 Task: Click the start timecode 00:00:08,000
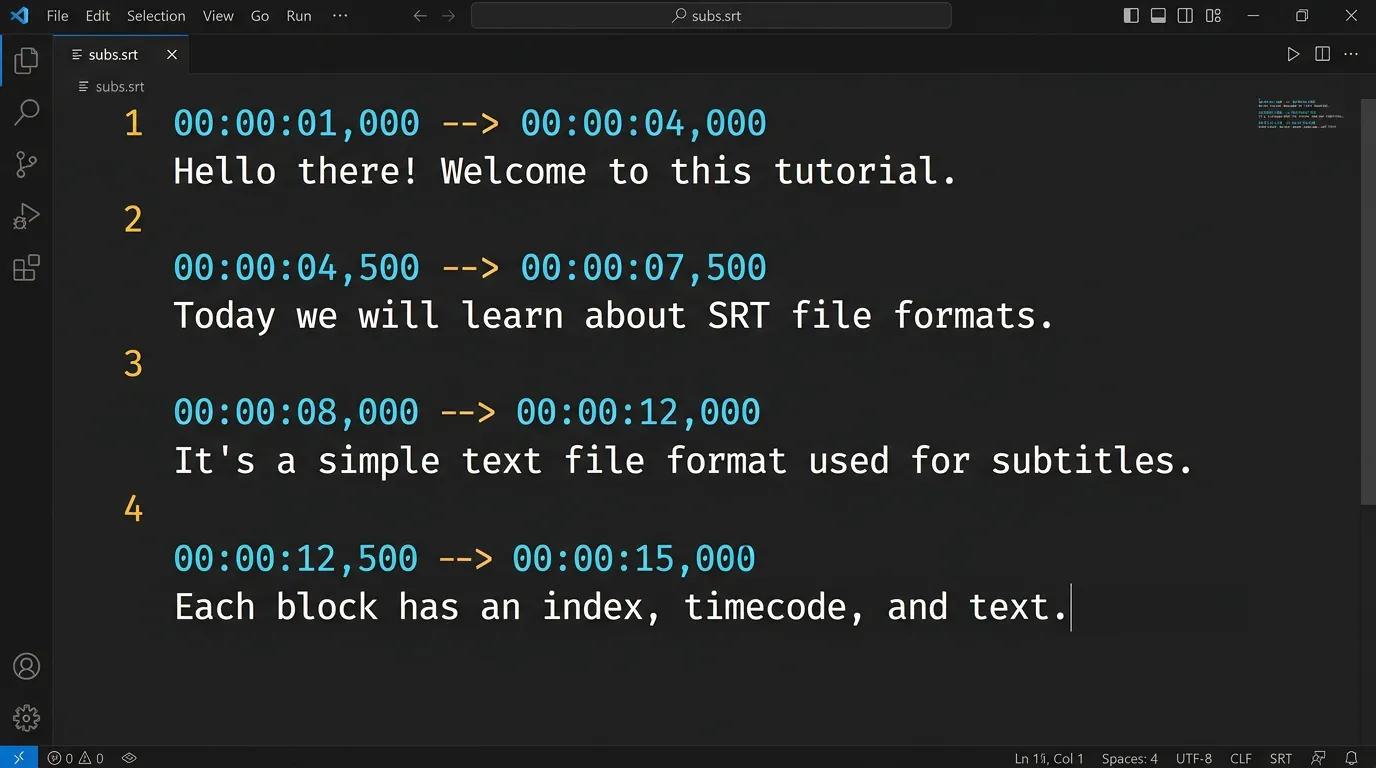click(x=297, y=412)
